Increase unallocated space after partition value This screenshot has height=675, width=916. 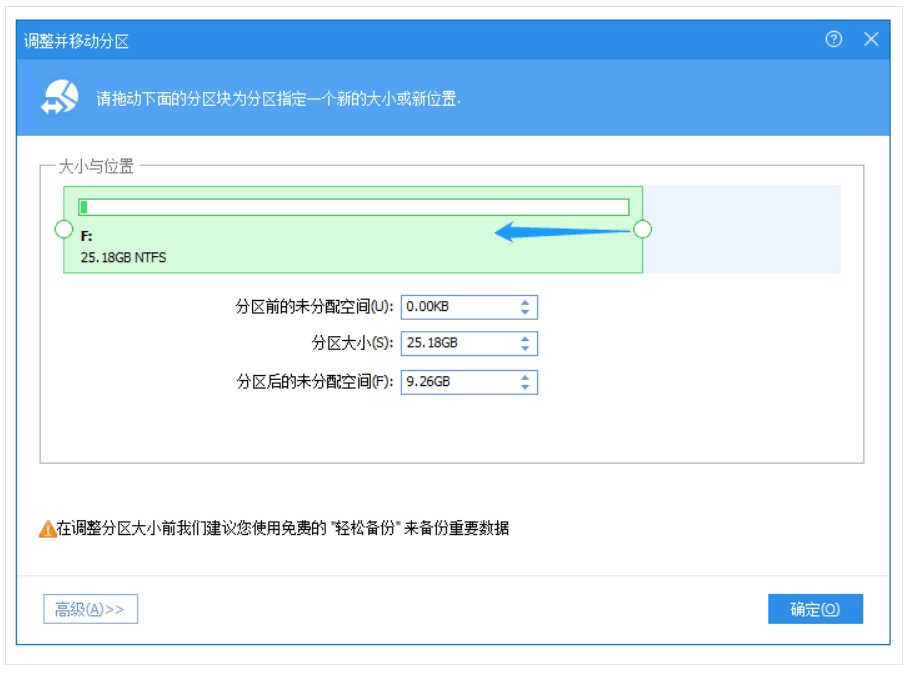[x=525, y=377]
